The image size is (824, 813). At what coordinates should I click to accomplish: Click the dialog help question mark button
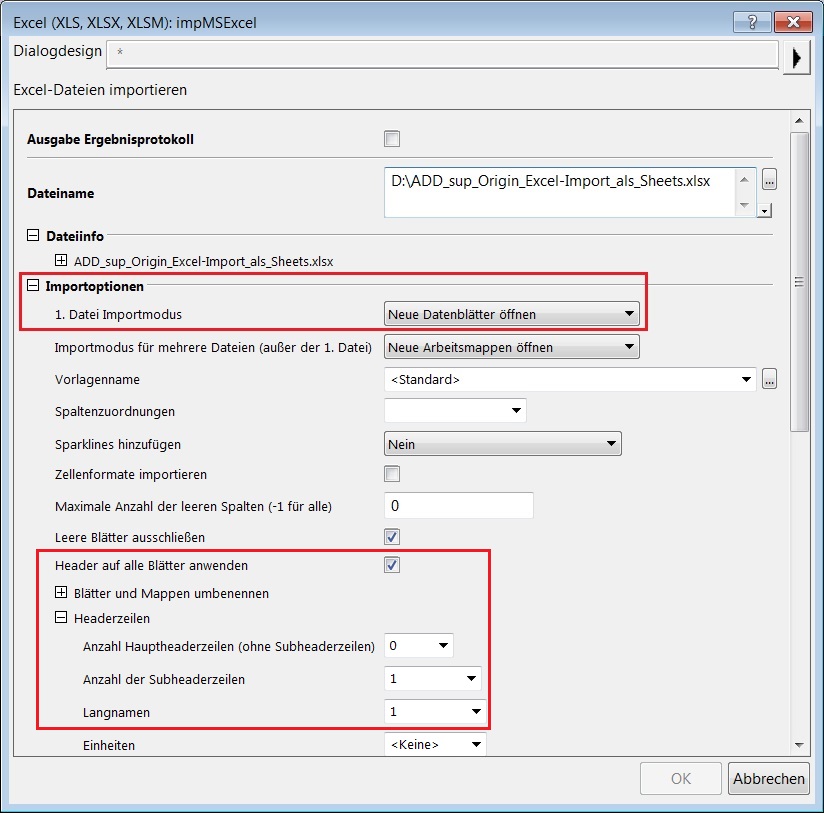pyautogui.click(x=752, y=22)
